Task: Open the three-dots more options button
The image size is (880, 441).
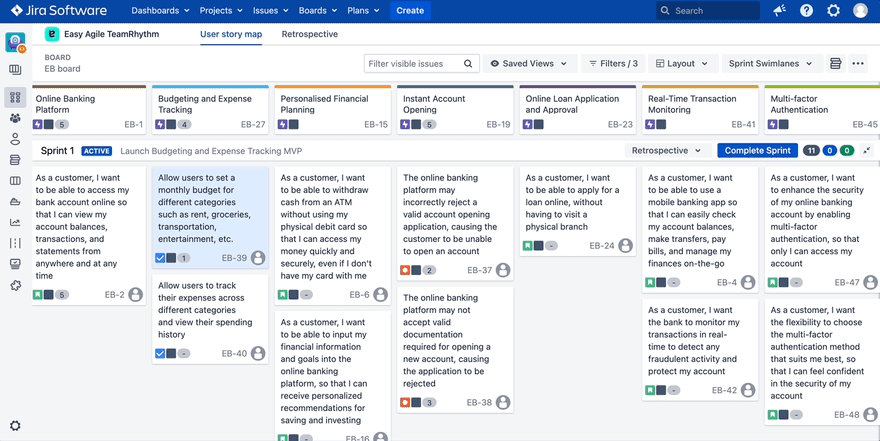Action: tap(858, 63)
